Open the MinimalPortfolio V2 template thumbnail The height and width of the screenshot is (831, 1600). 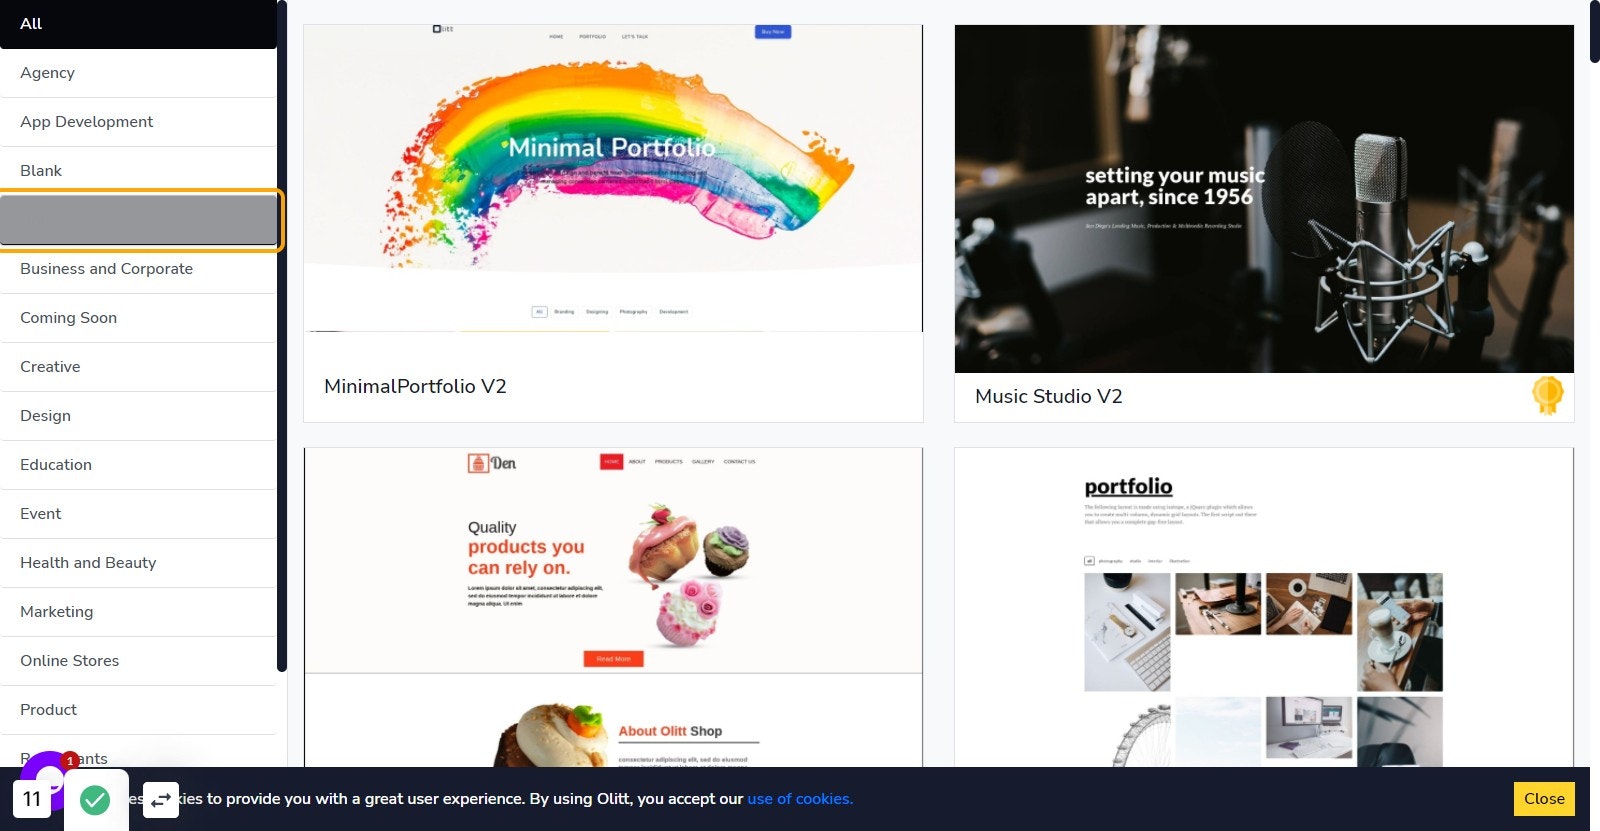[613, 178]
